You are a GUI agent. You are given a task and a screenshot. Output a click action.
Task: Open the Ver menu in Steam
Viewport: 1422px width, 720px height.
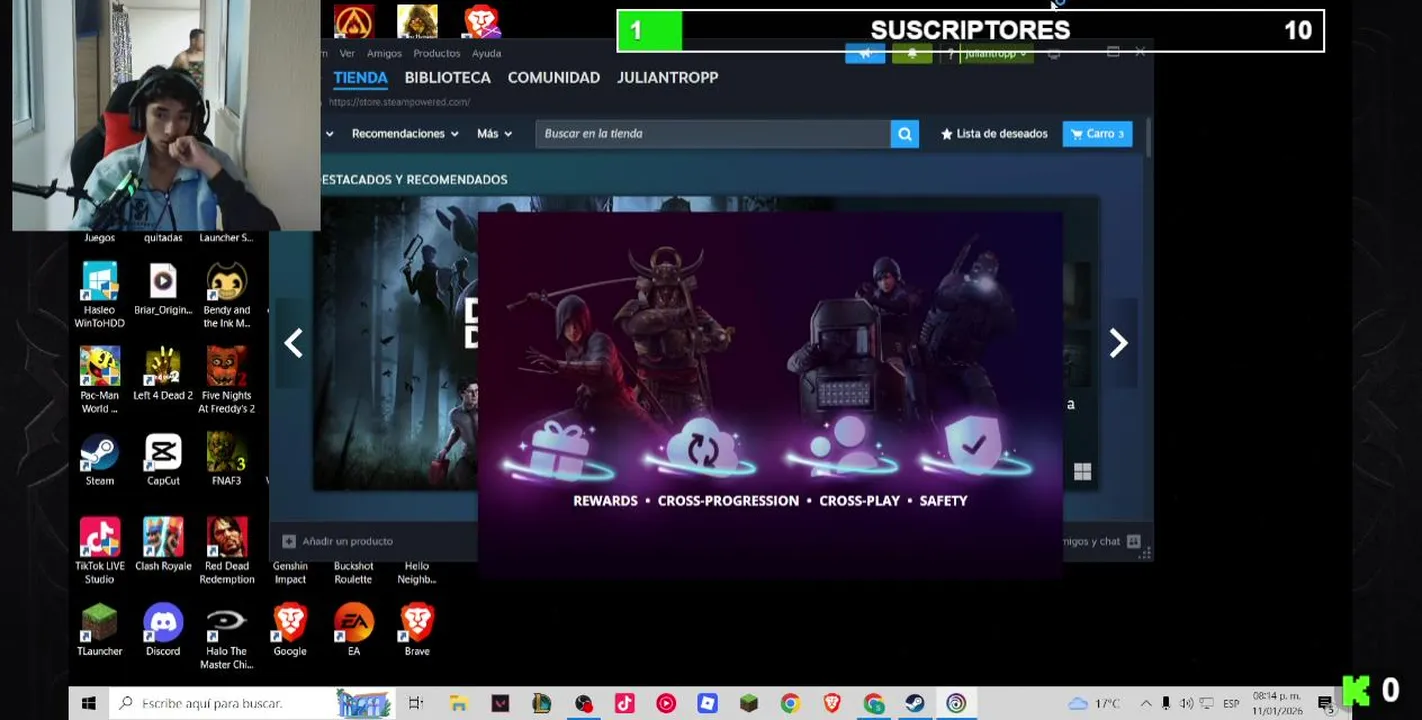click(x=347, y=53)
